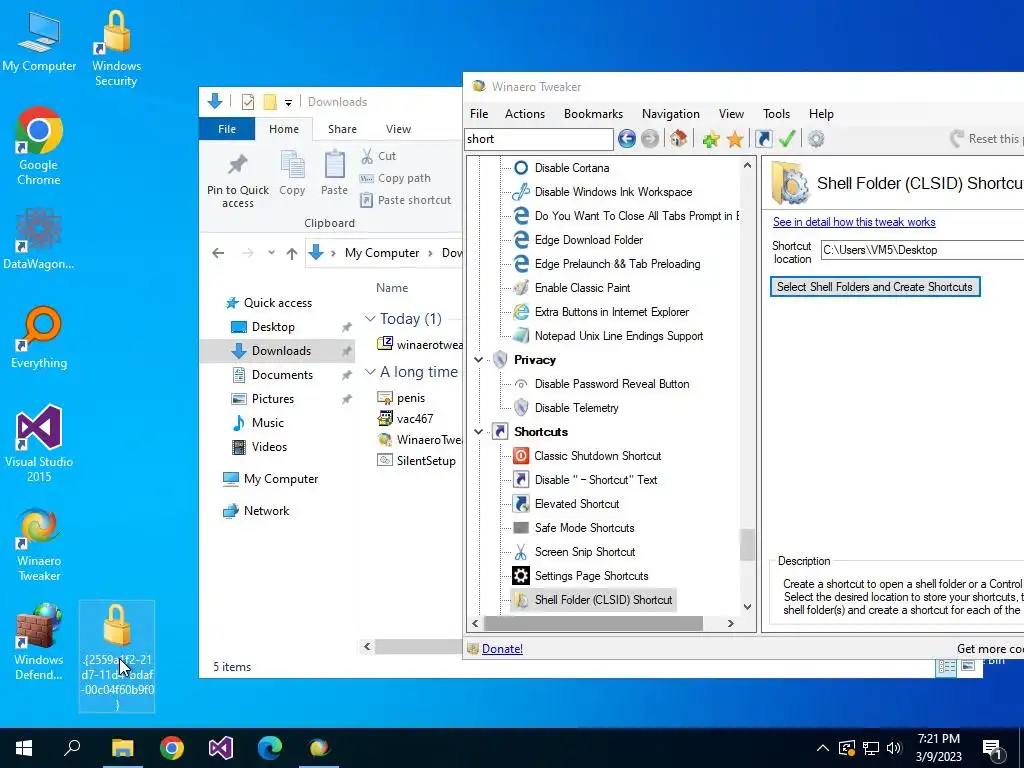Click the Back arrow in Winaero Tweaker toolbar
This screenshot has width=1024, height=768.
pyautogui.click(x=626, y=138)
